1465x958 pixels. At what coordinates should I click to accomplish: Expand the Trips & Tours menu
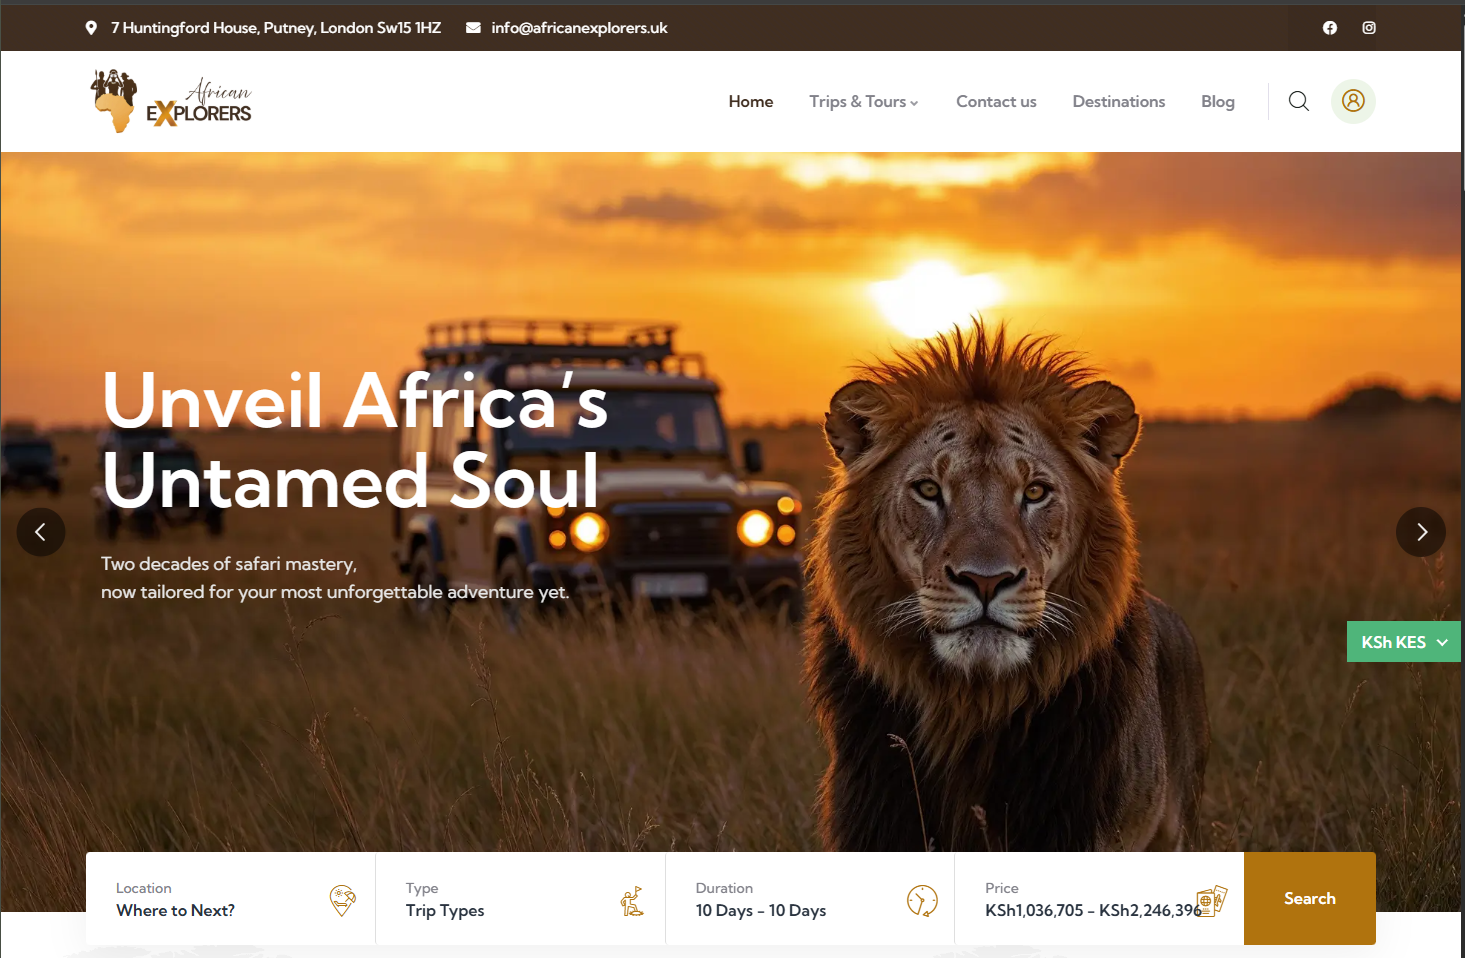pos(864,101)
